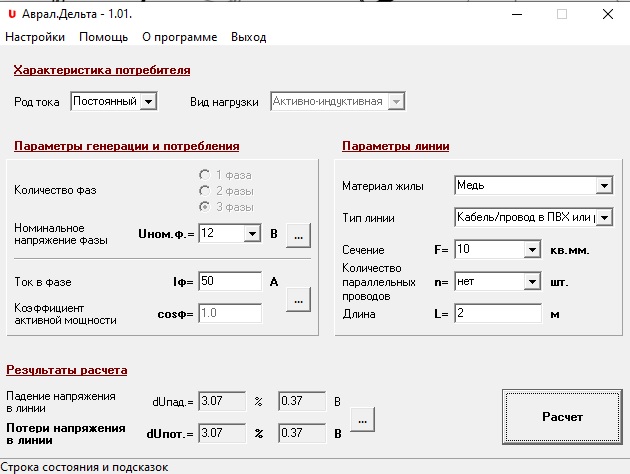
Task: Expand the Сечение F dropdown
Action: pos(532,249)
